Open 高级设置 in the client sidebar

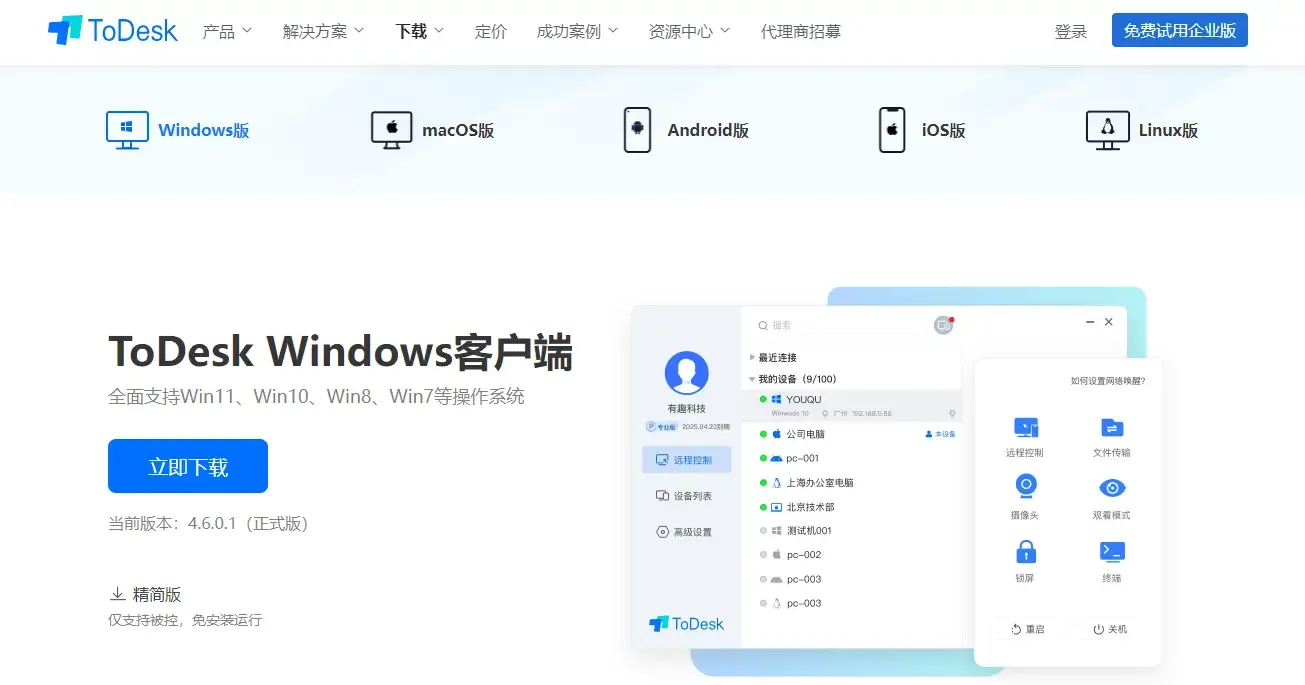[687, 531]
